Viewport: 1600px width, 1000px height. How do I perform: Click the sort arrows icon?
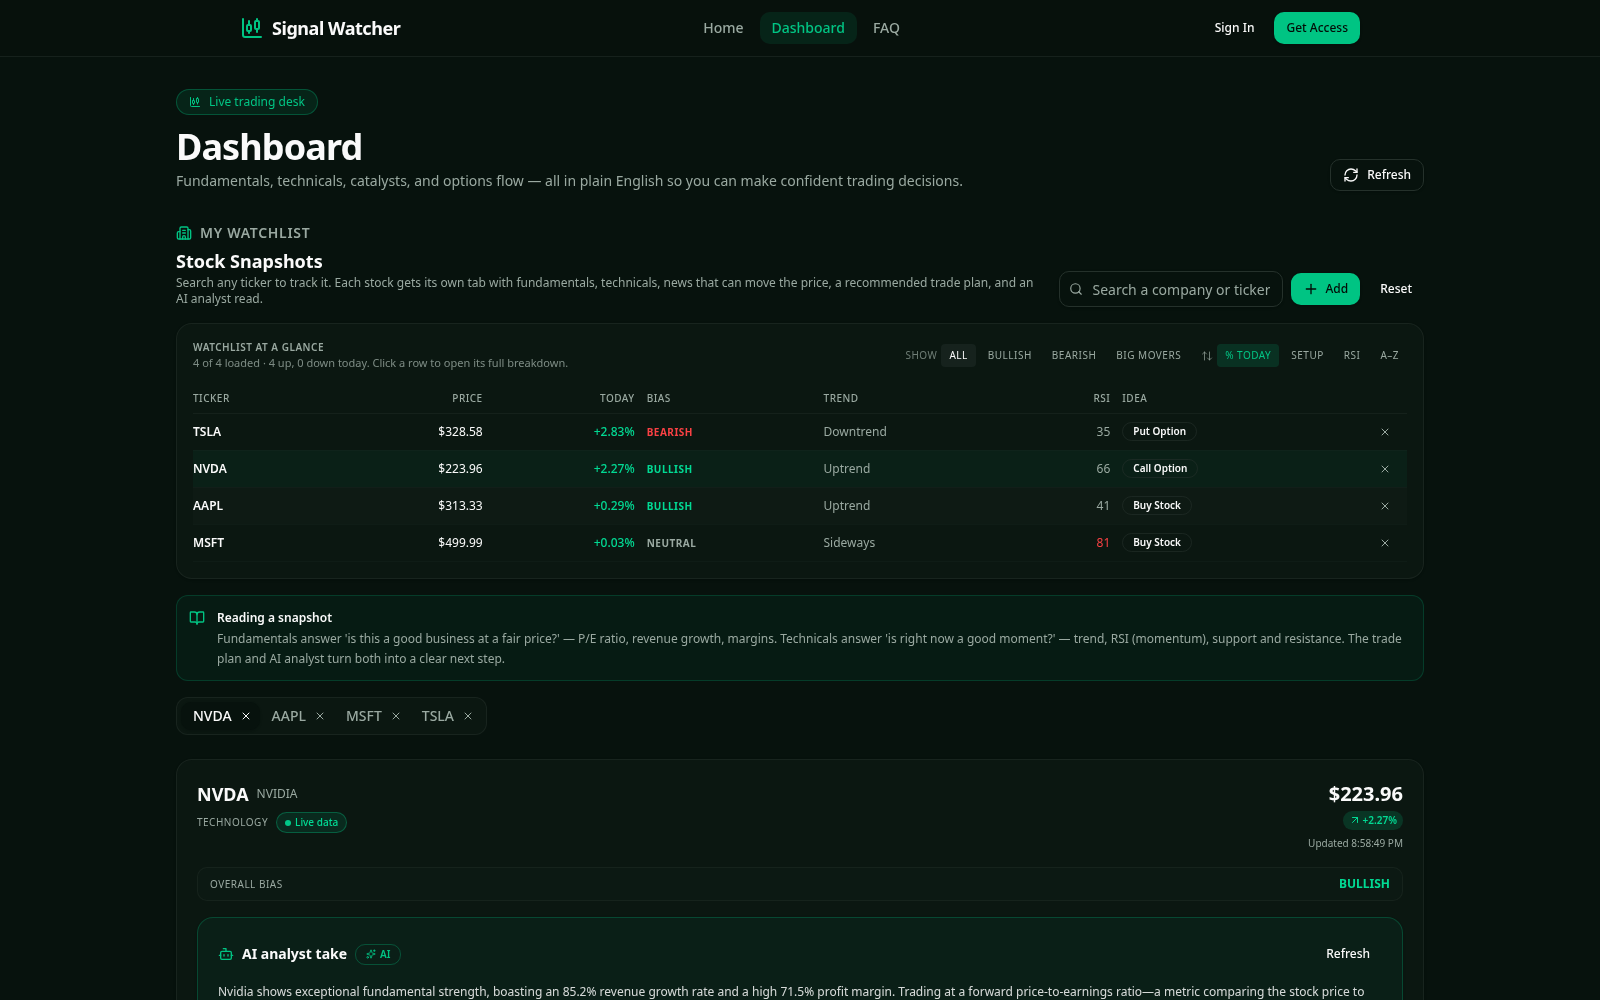(1207, 356)
